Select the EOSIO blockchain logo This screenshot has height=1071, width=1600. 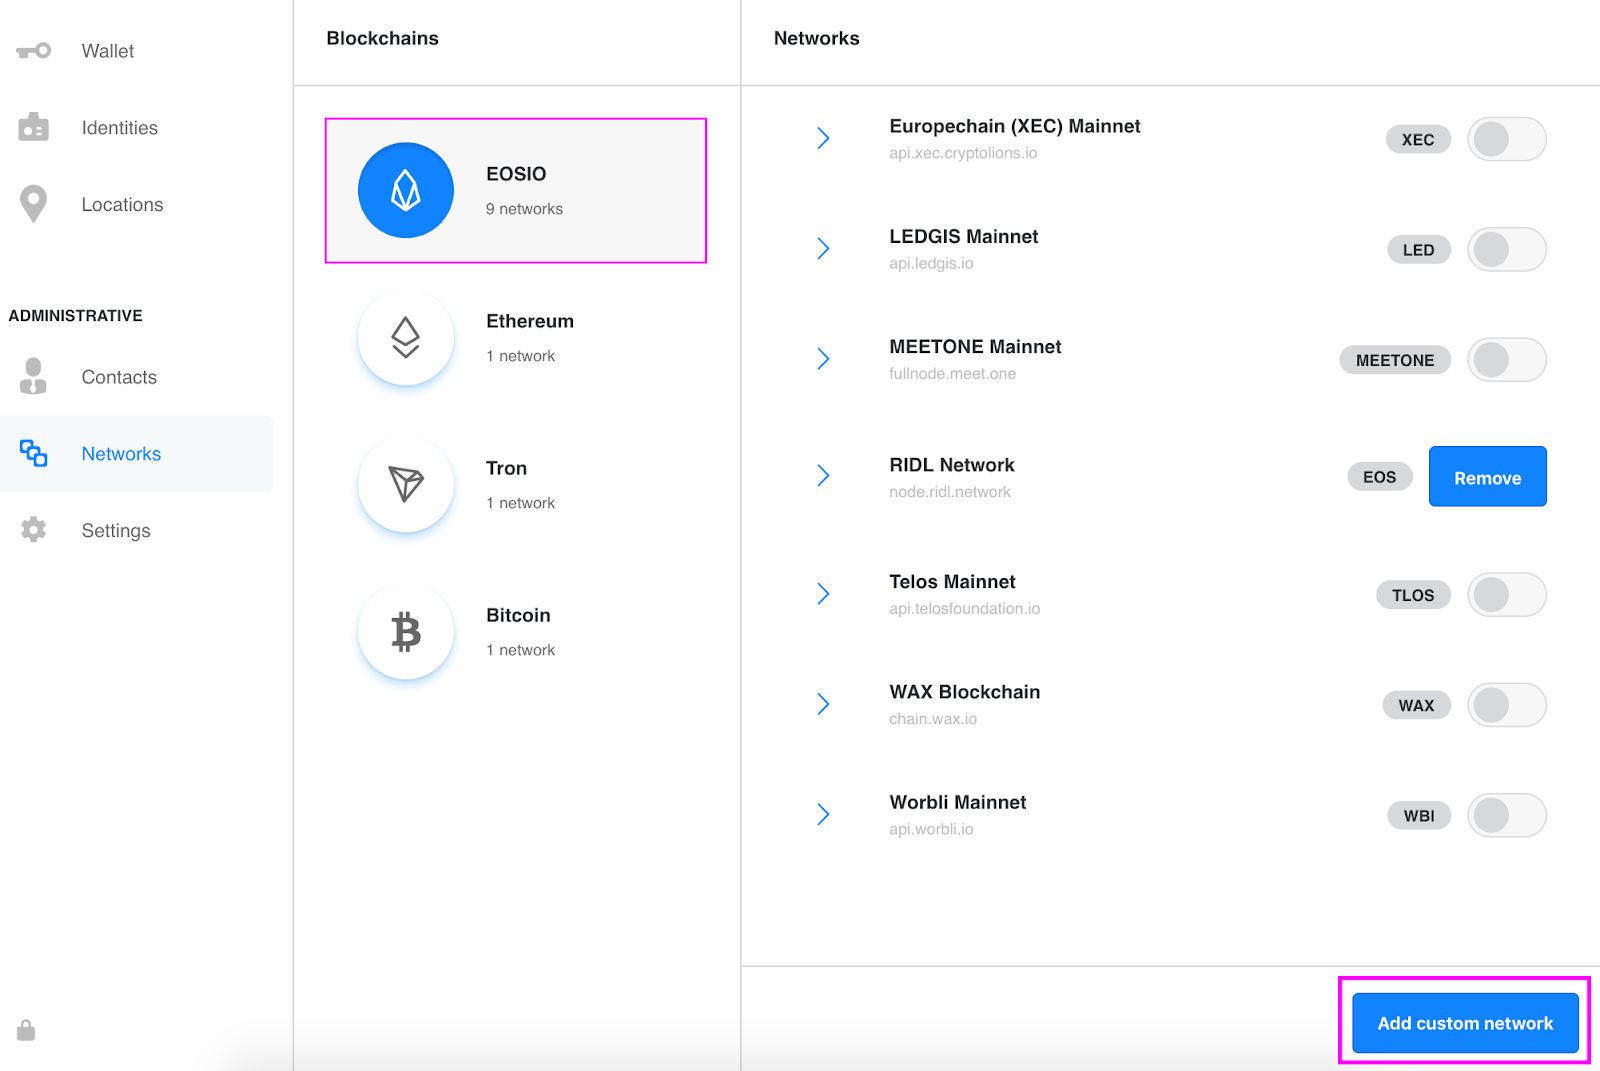point(406,190)
